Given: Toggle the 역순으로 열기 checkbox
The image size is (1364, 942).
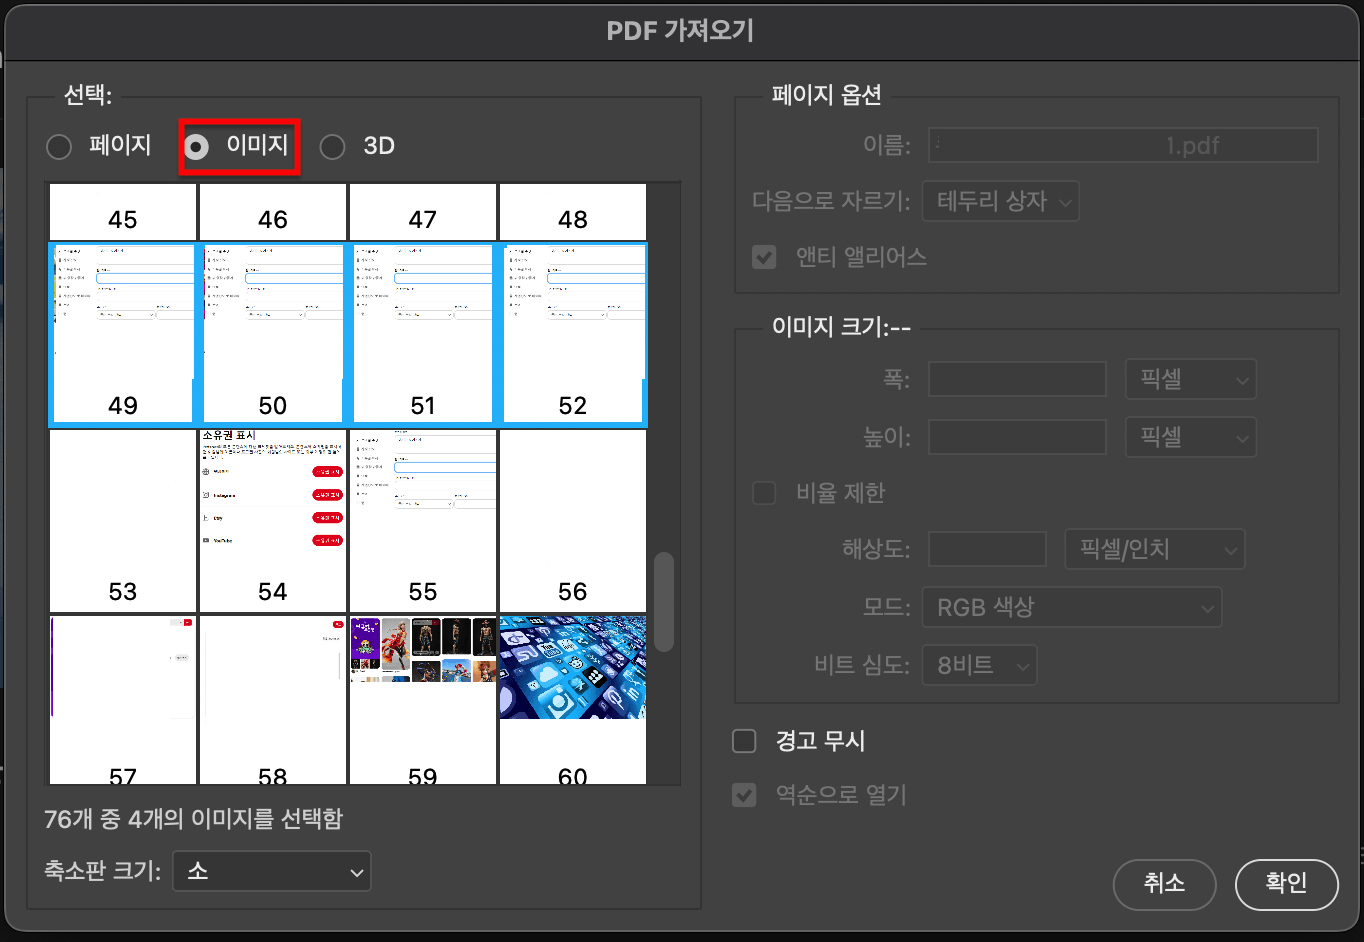Looking at the screenshot, I should pos(744,795).
